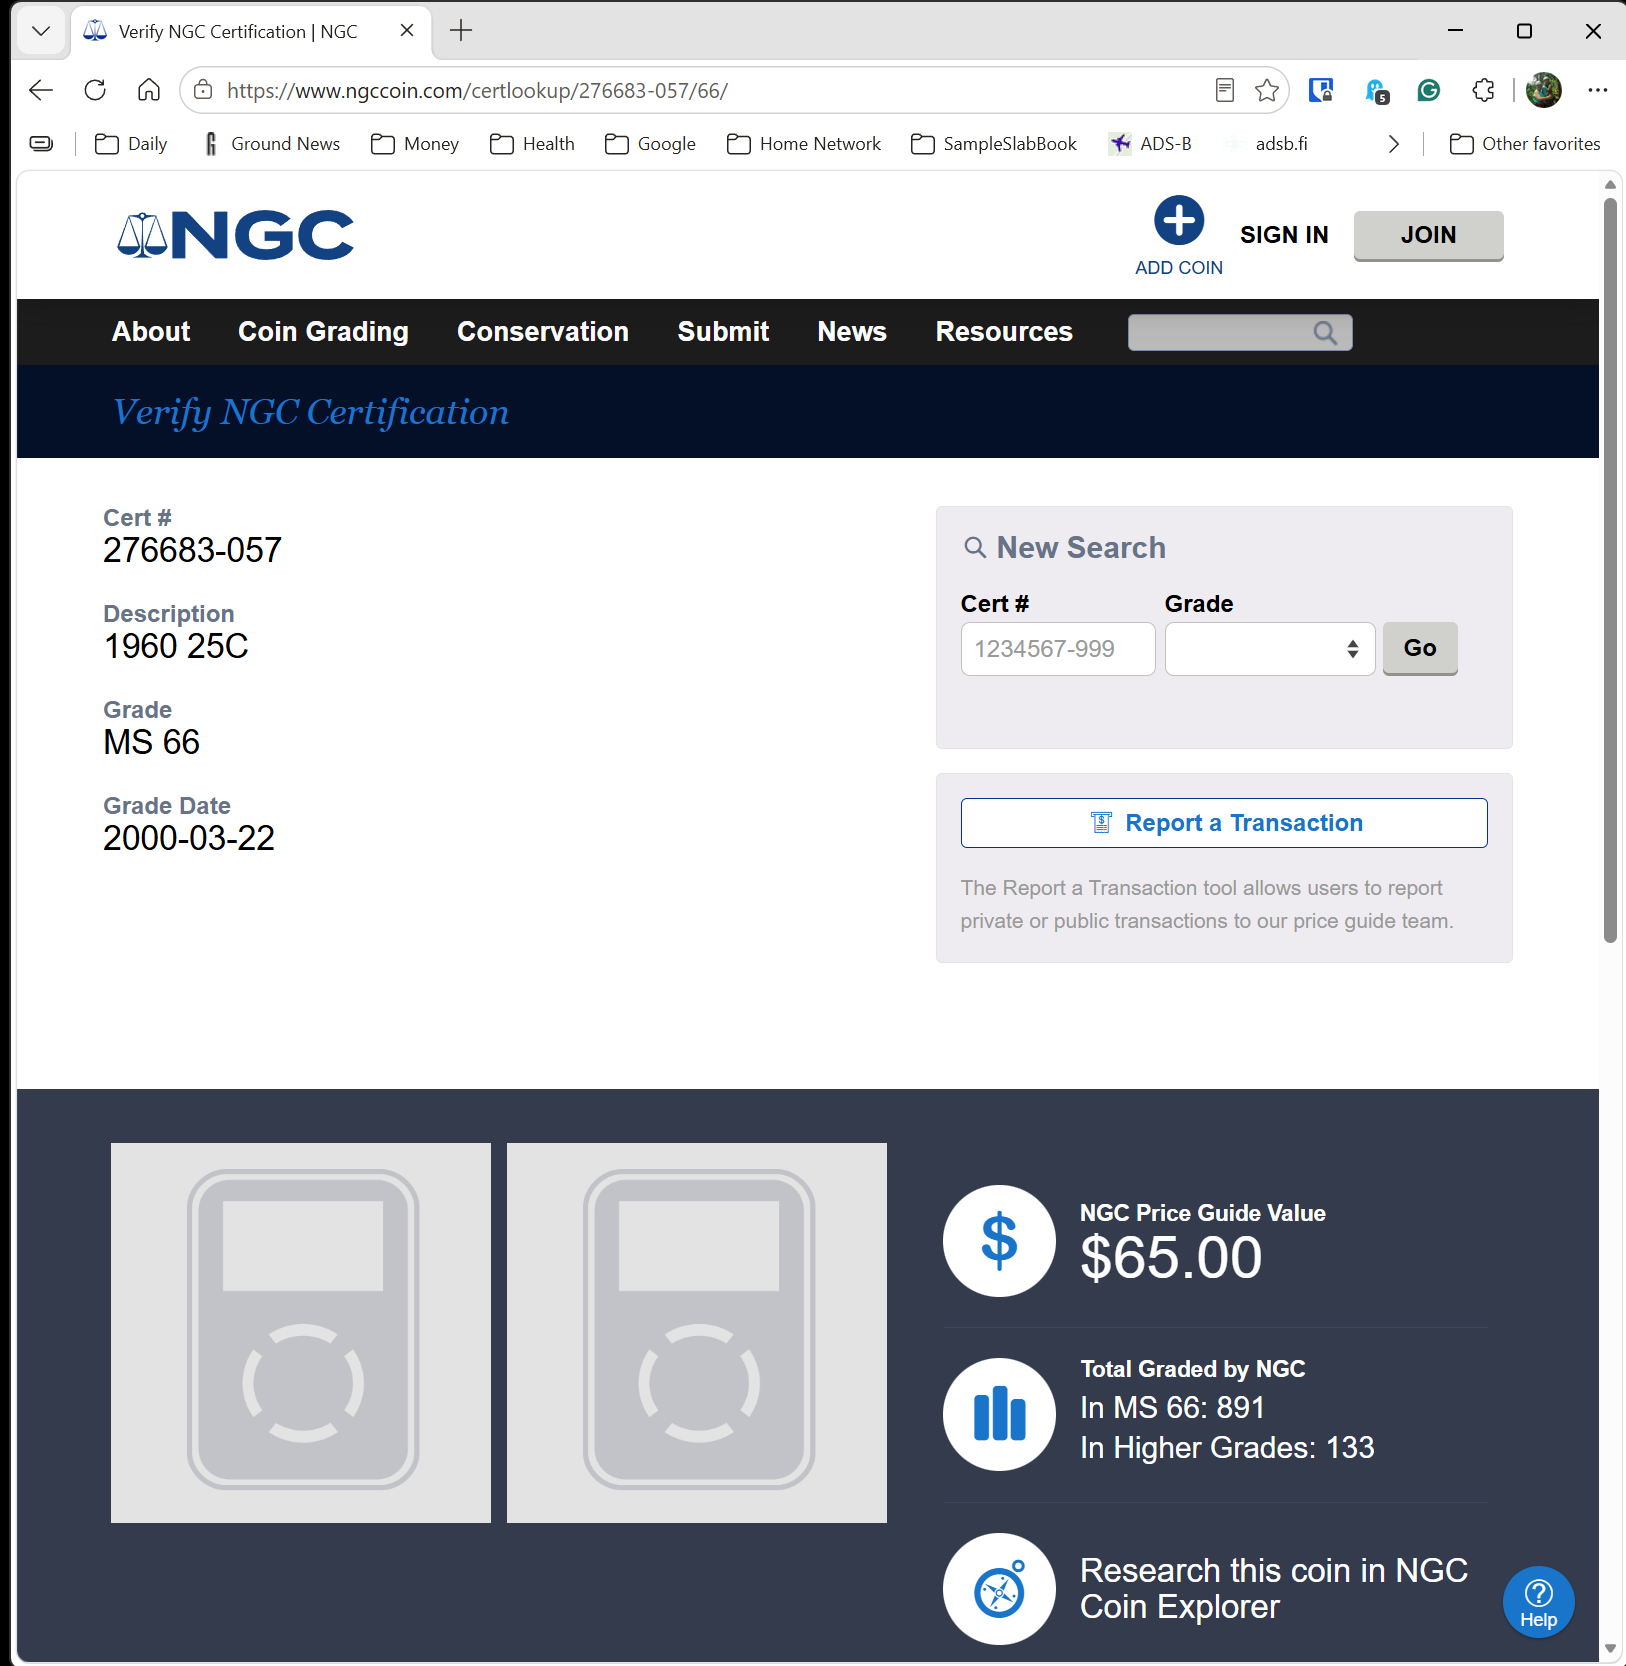Click the first coin slab placeholder image

coord(301,1333)
